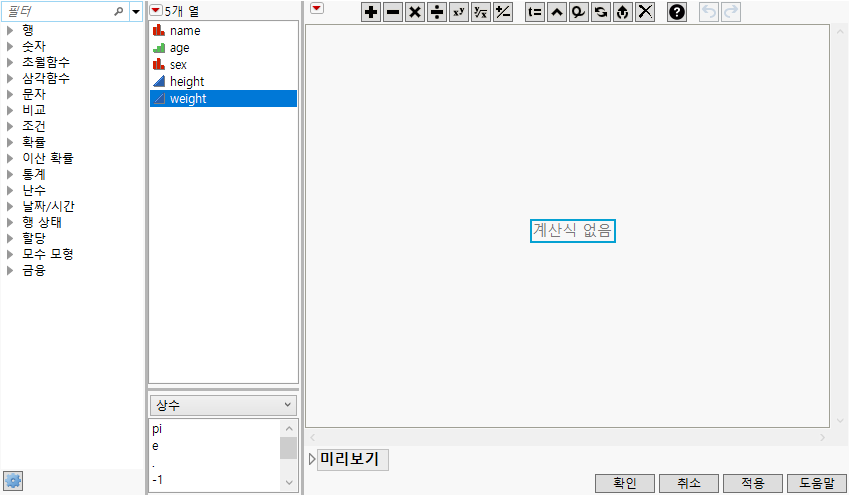Open help with the question mark icon
Screen dimensions: 849x495
tap(677, 12)
